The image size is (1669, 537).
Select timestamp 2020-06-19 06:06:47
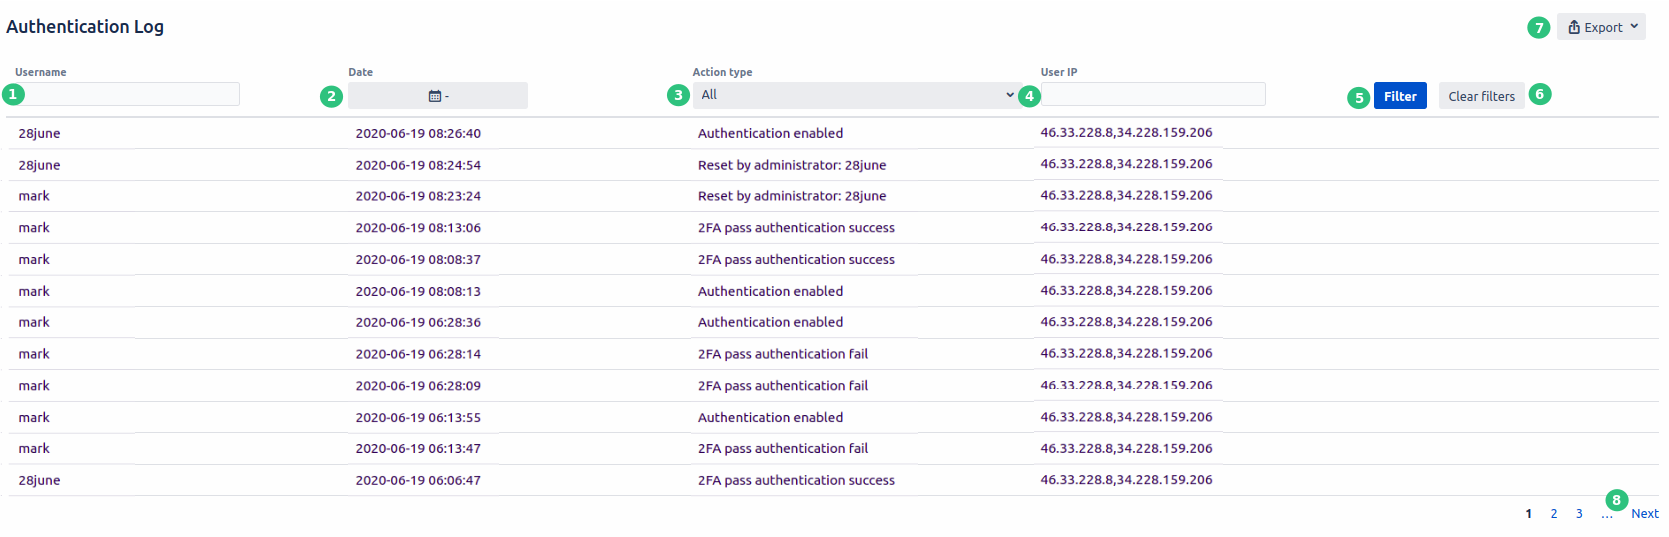click(x=418, y=481)
